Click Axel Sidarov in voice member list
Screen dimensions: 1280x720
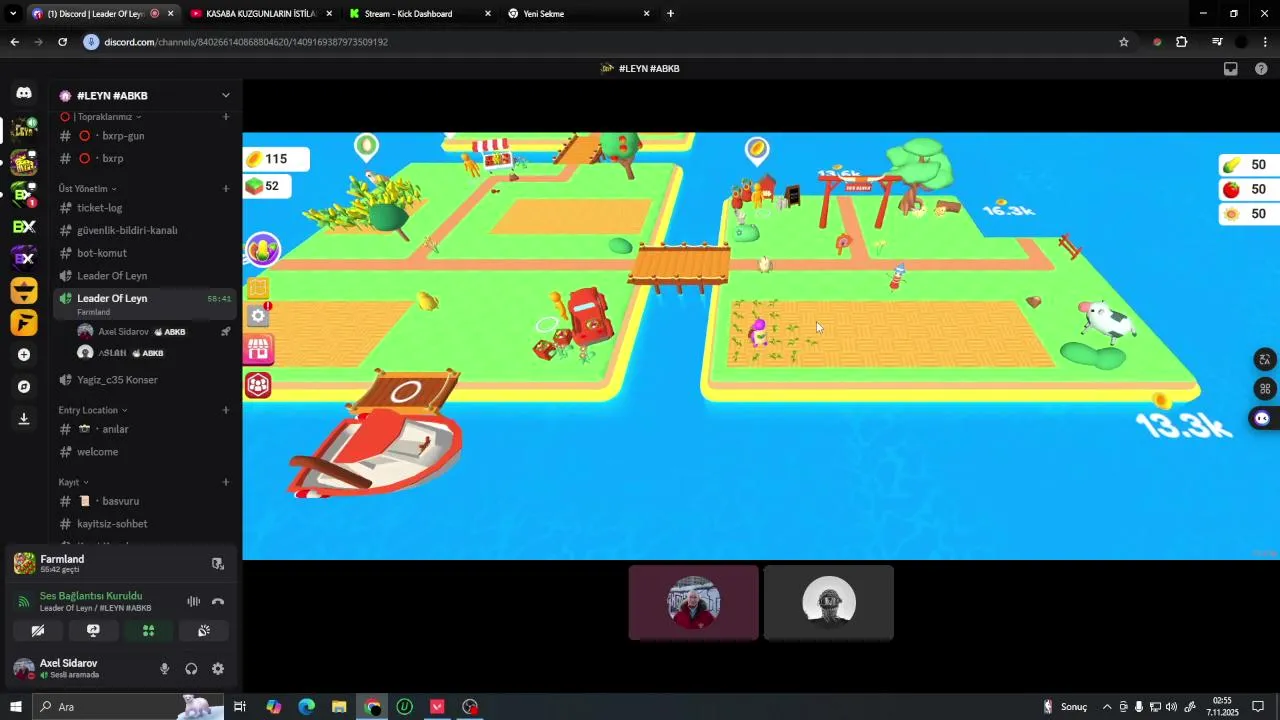[155, 332]
